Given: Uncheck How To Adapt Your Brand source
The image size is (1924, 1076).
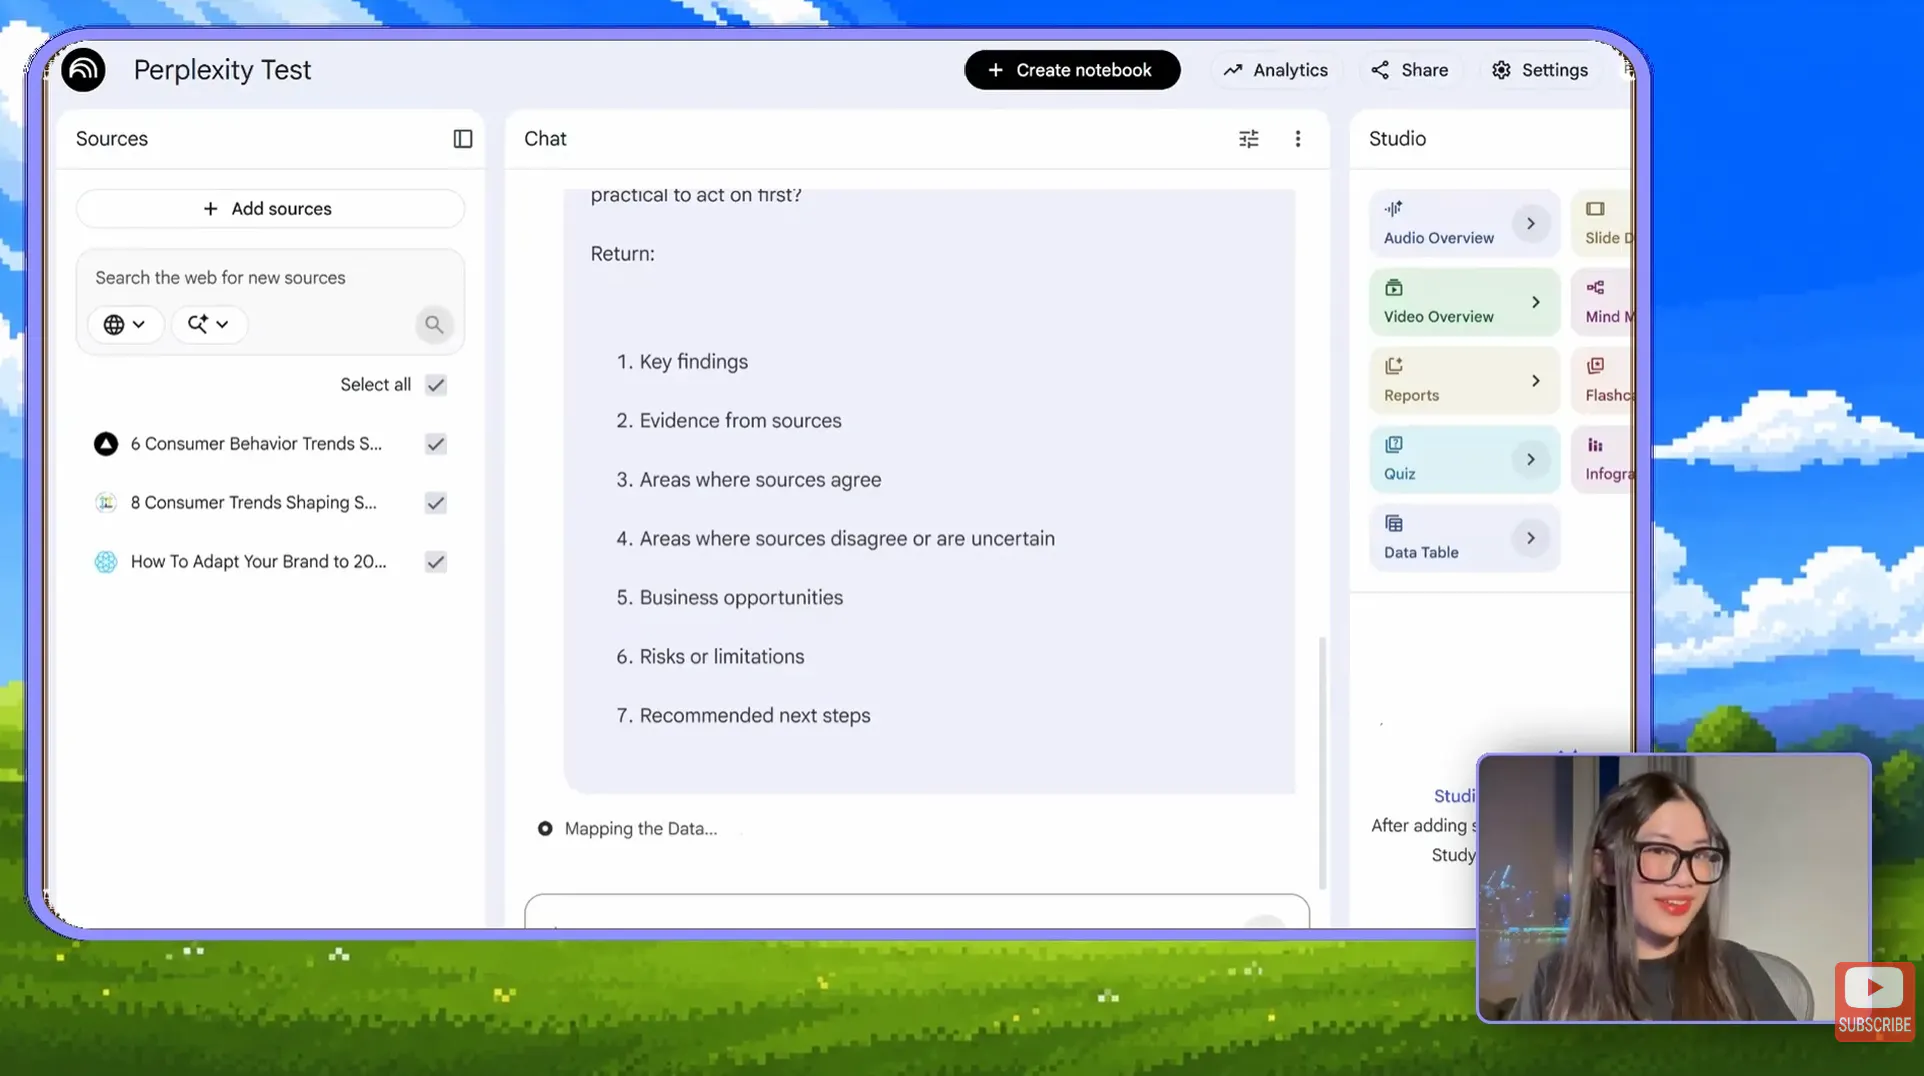Looking at the screenshot, I should click(x=435, y=562).
